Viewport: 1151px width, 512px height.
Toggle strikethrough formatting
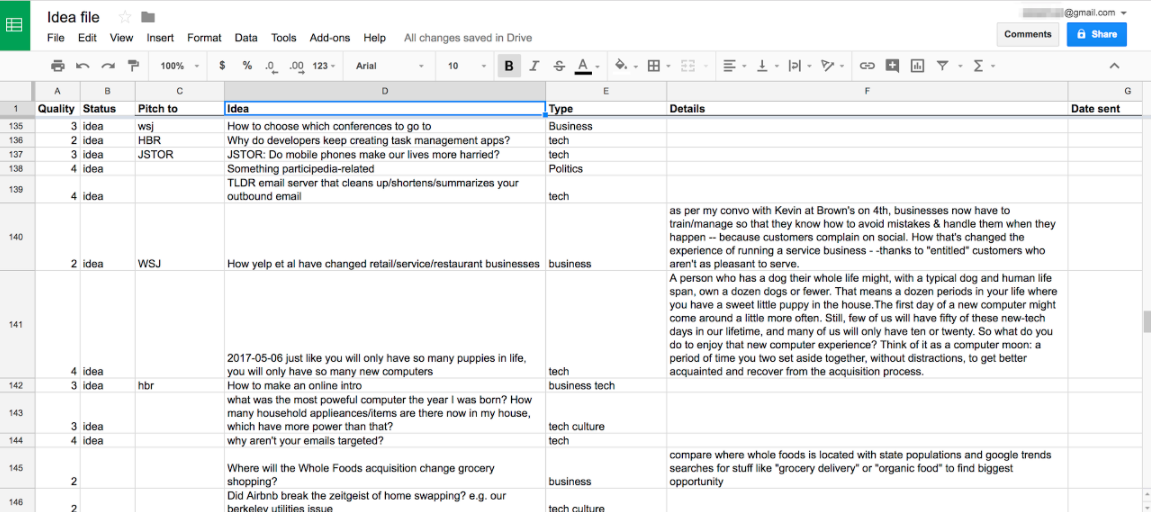point(559,66)
